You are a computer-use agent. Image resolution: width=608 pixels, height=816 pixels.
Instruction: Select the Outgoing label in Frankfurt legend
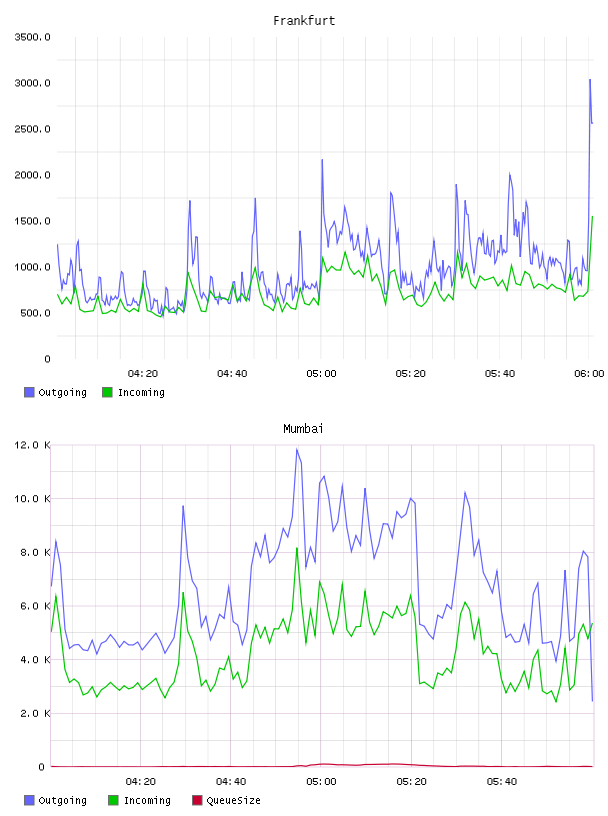[62, 392]
